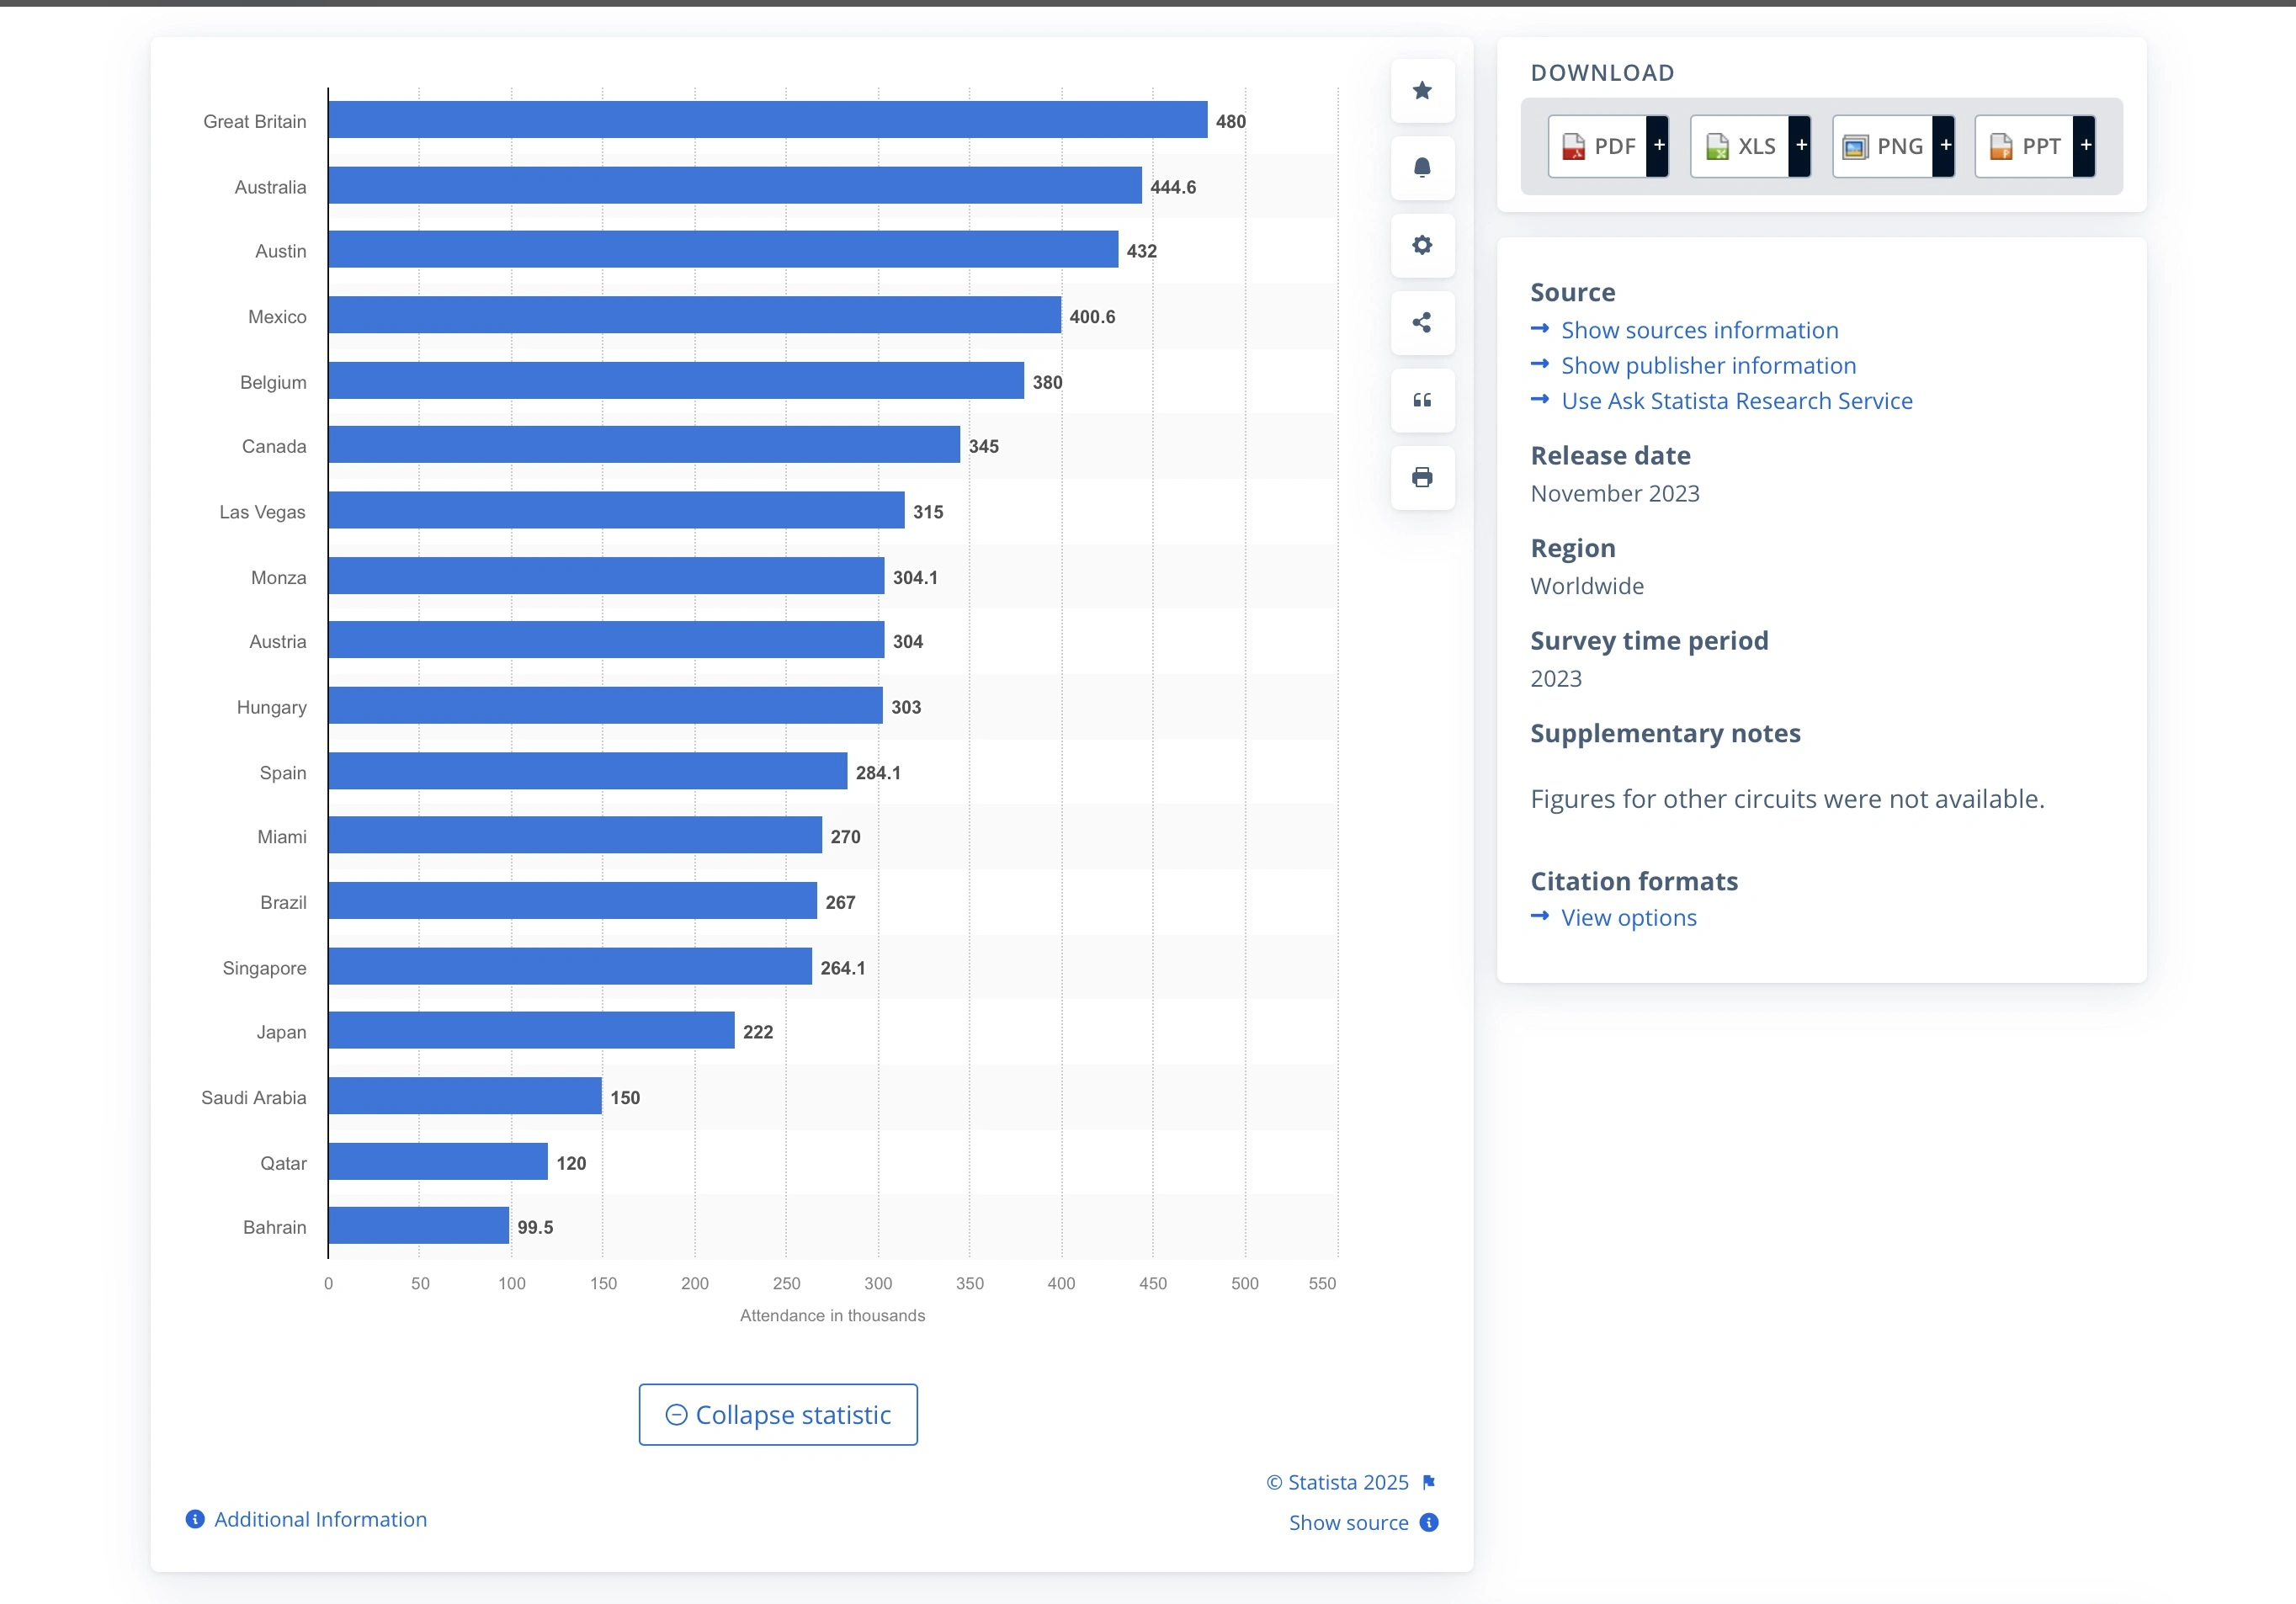Click the Bahrain attendance bar
Screen dimensions: 2296x1604
[x=418, y=1225]
